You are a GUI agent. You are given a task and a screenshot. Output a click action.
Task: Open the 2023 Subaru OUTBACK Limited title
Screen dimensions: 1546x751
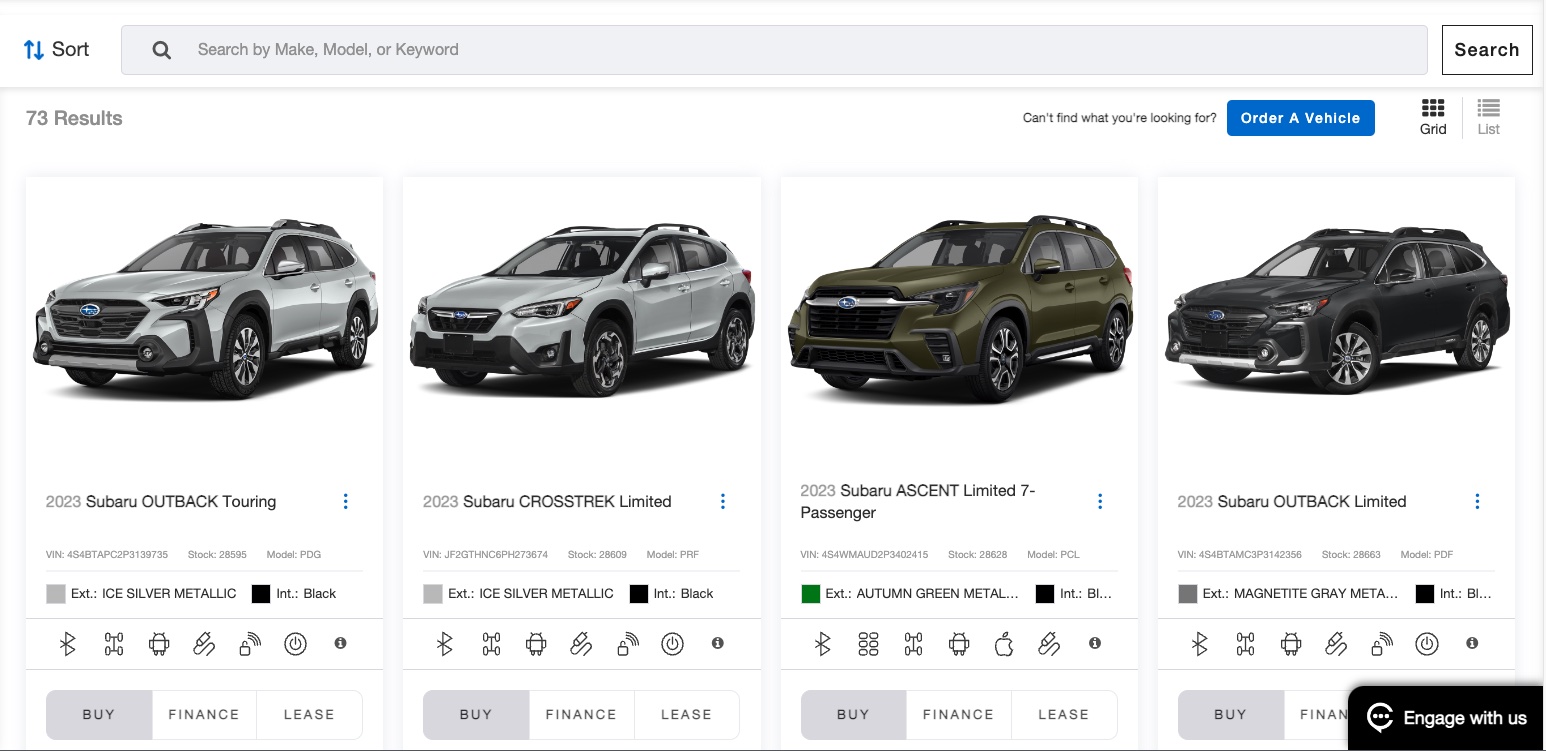(x=1292, y=501)
